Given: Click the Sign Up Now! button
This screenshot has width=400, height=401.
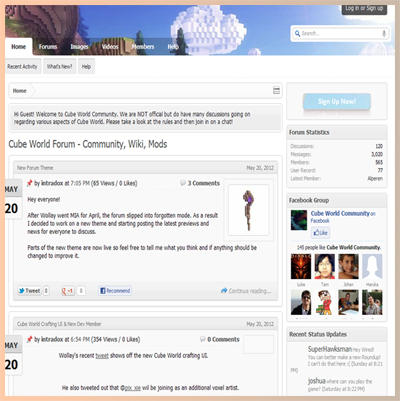Looking at the screenshot, I should click(x=337, y=101).
